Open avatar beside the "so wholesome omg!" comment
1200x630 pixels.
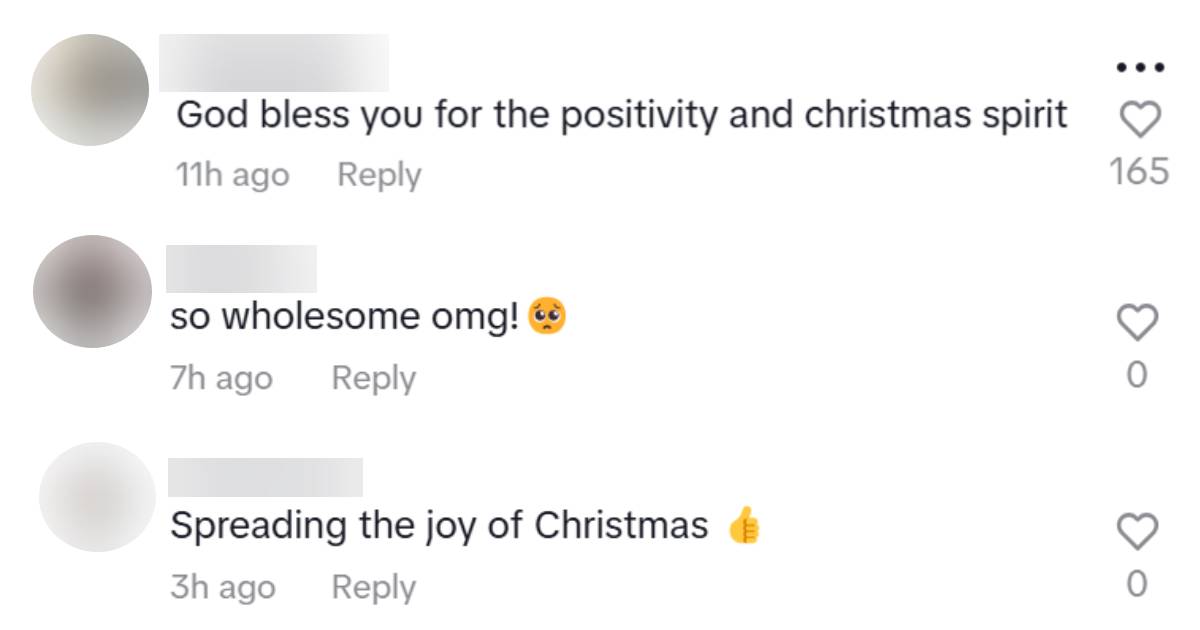click(92, 292)
